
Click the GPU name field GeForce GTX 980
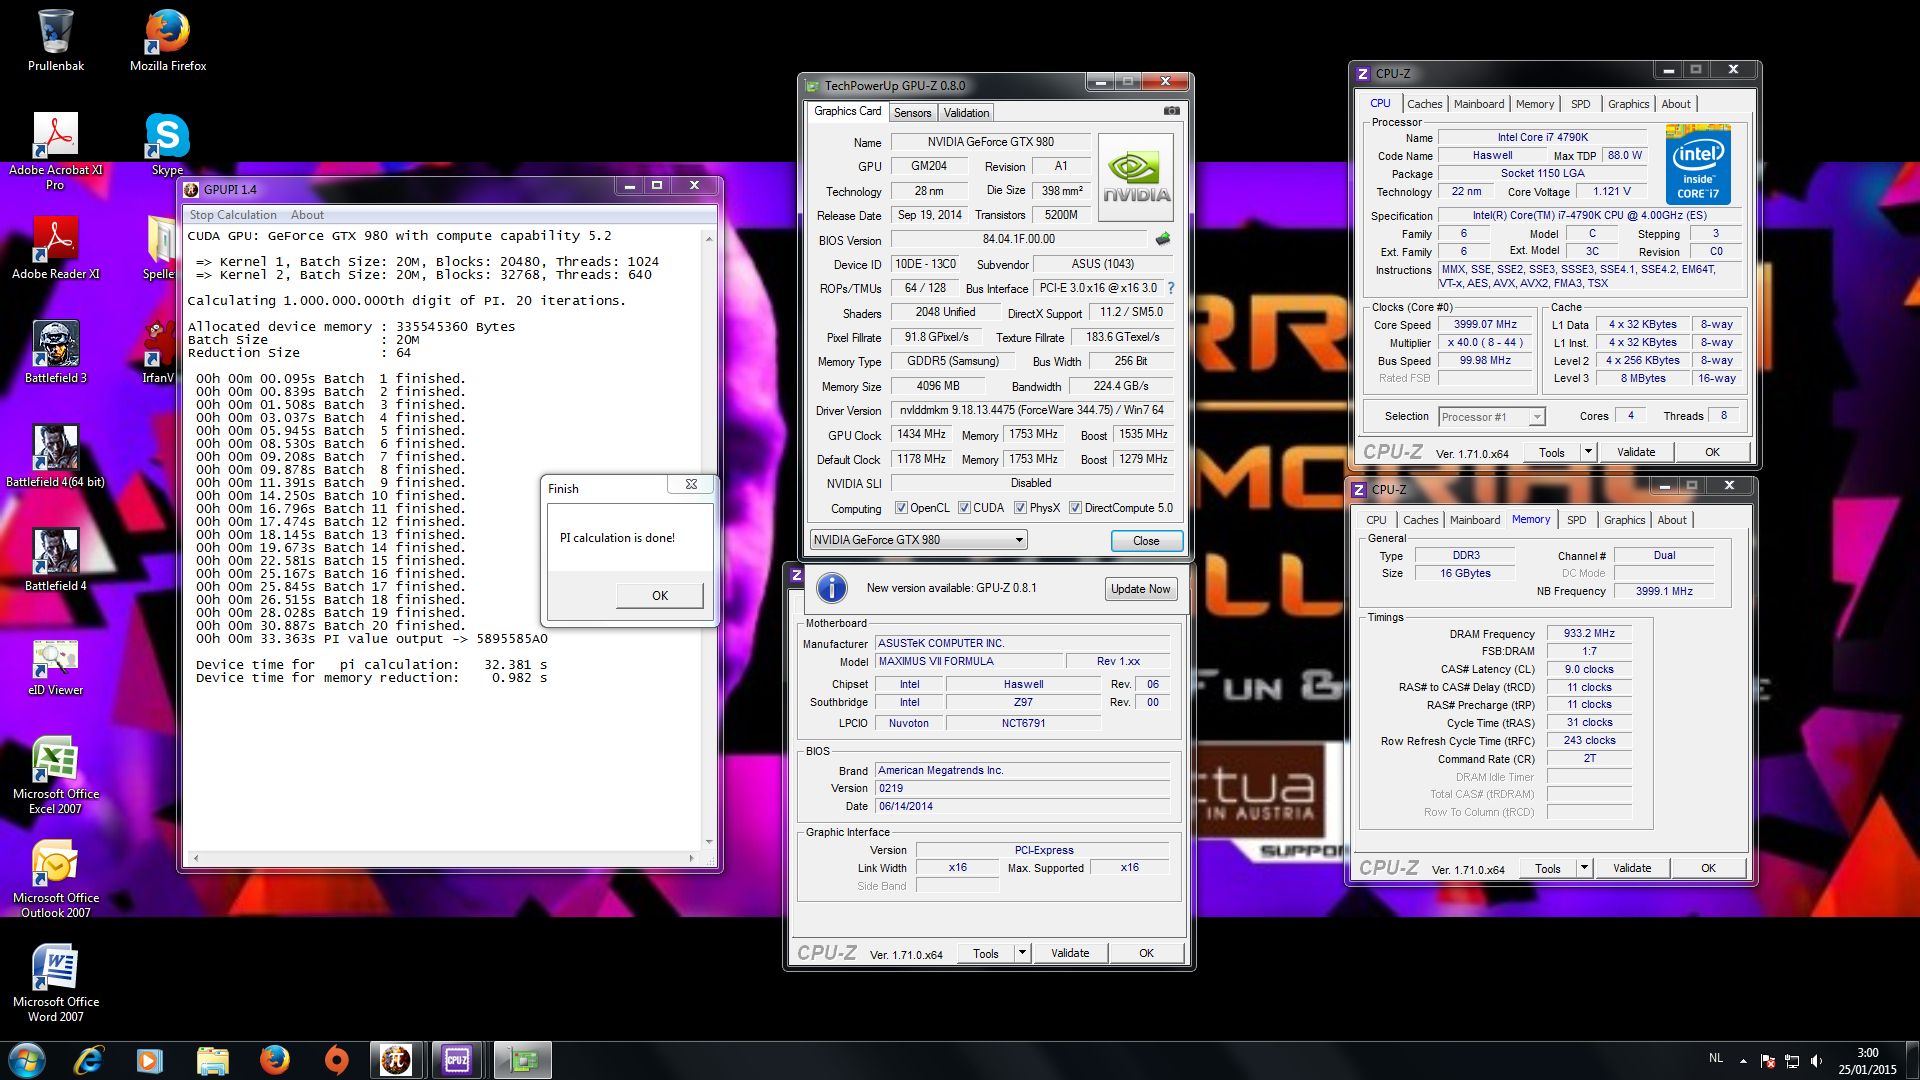[990, 142]
